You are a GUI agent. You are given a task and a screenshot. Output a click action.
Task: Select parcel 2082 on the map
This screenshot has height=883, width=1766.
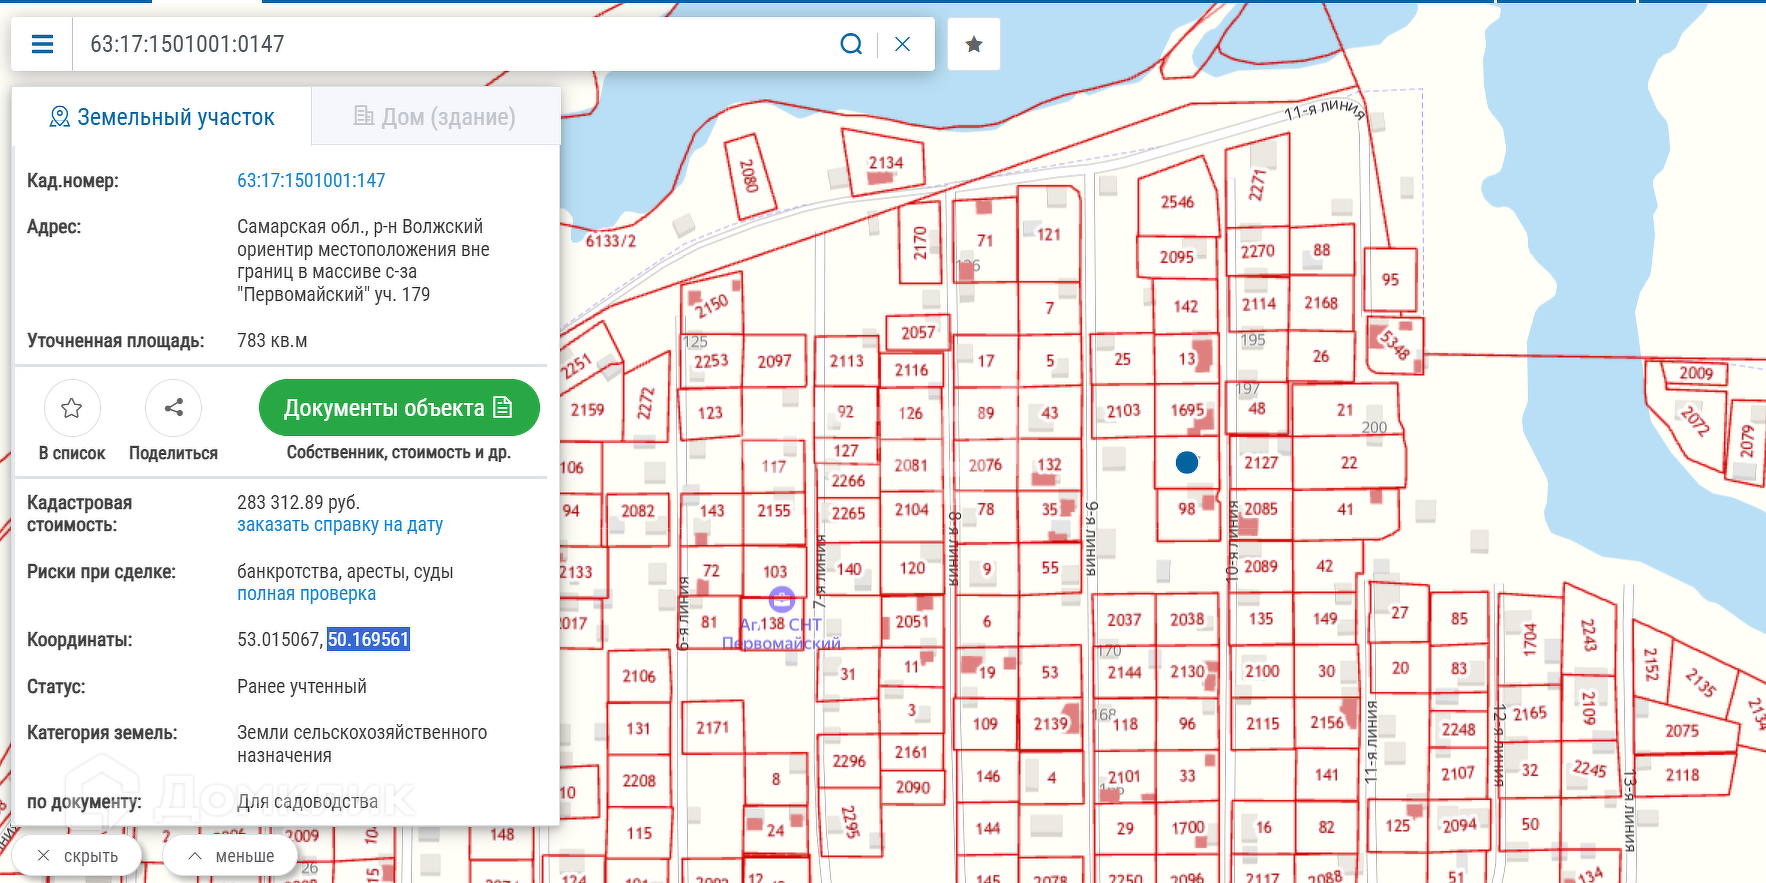[x=637, y=511]
